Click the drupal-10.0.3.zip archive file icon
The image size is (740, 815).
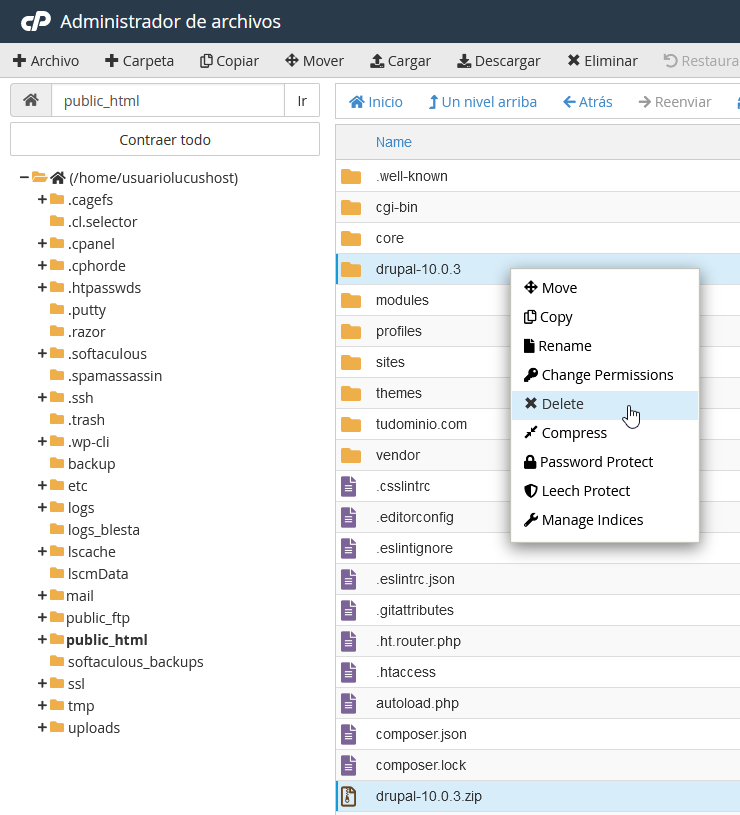click(x=349, y=796)
